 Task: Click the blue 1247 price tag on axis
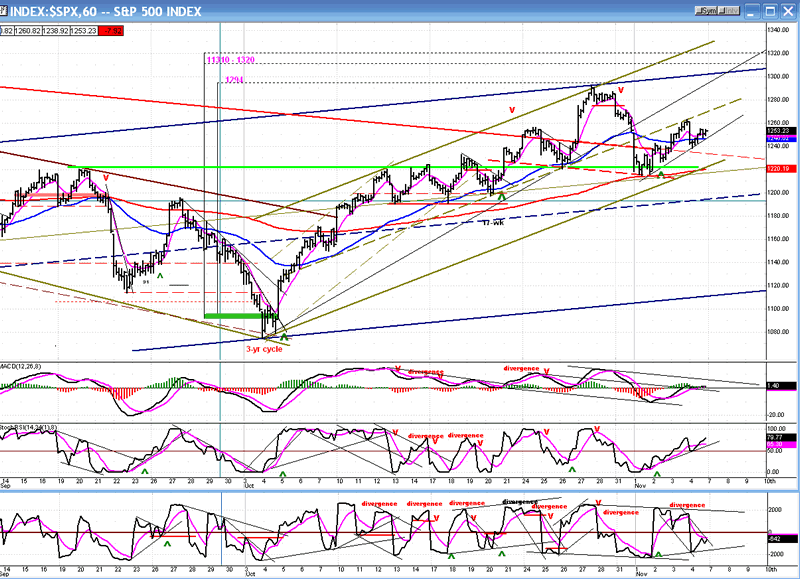point(779,138)
